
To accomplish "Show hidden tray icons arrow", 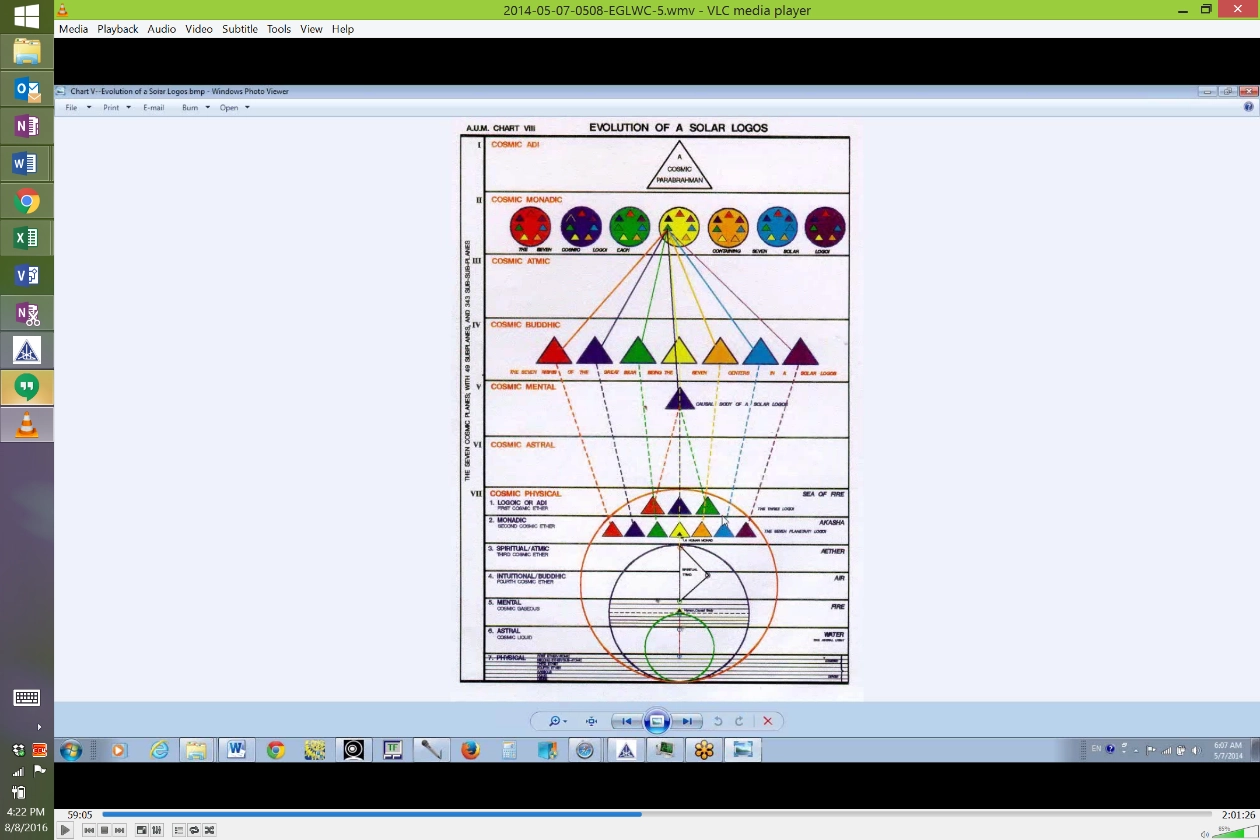I will point(39,727).
